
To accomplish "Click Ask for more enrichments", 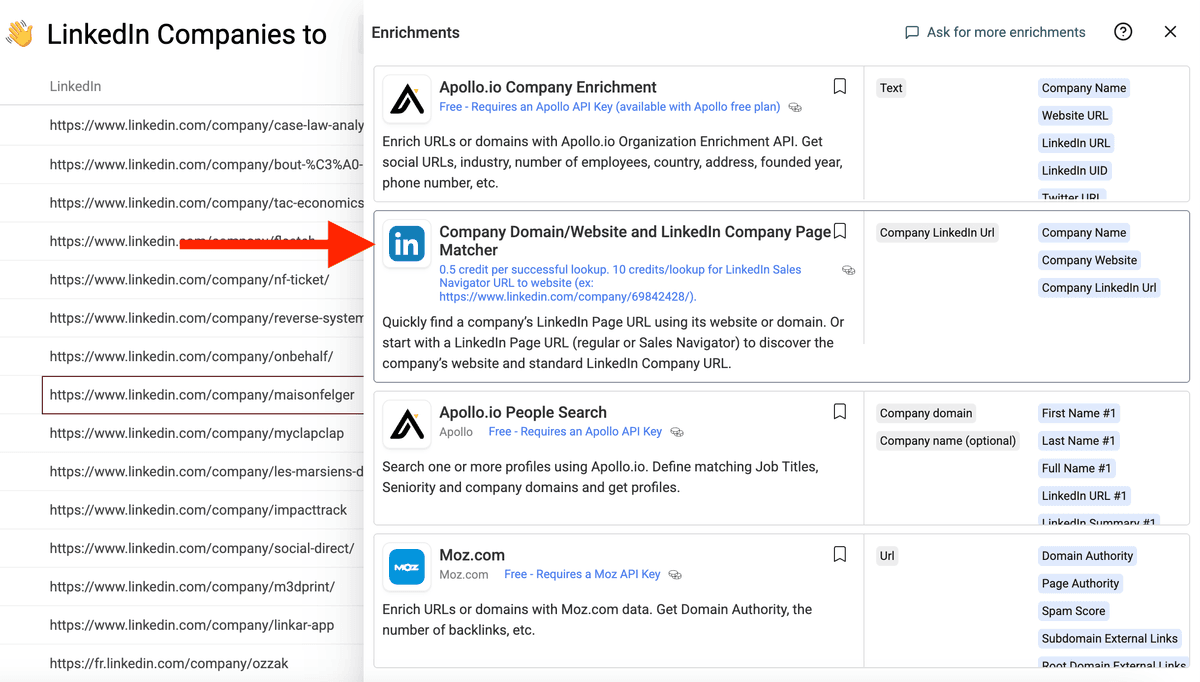I will [x=995, y=32].
